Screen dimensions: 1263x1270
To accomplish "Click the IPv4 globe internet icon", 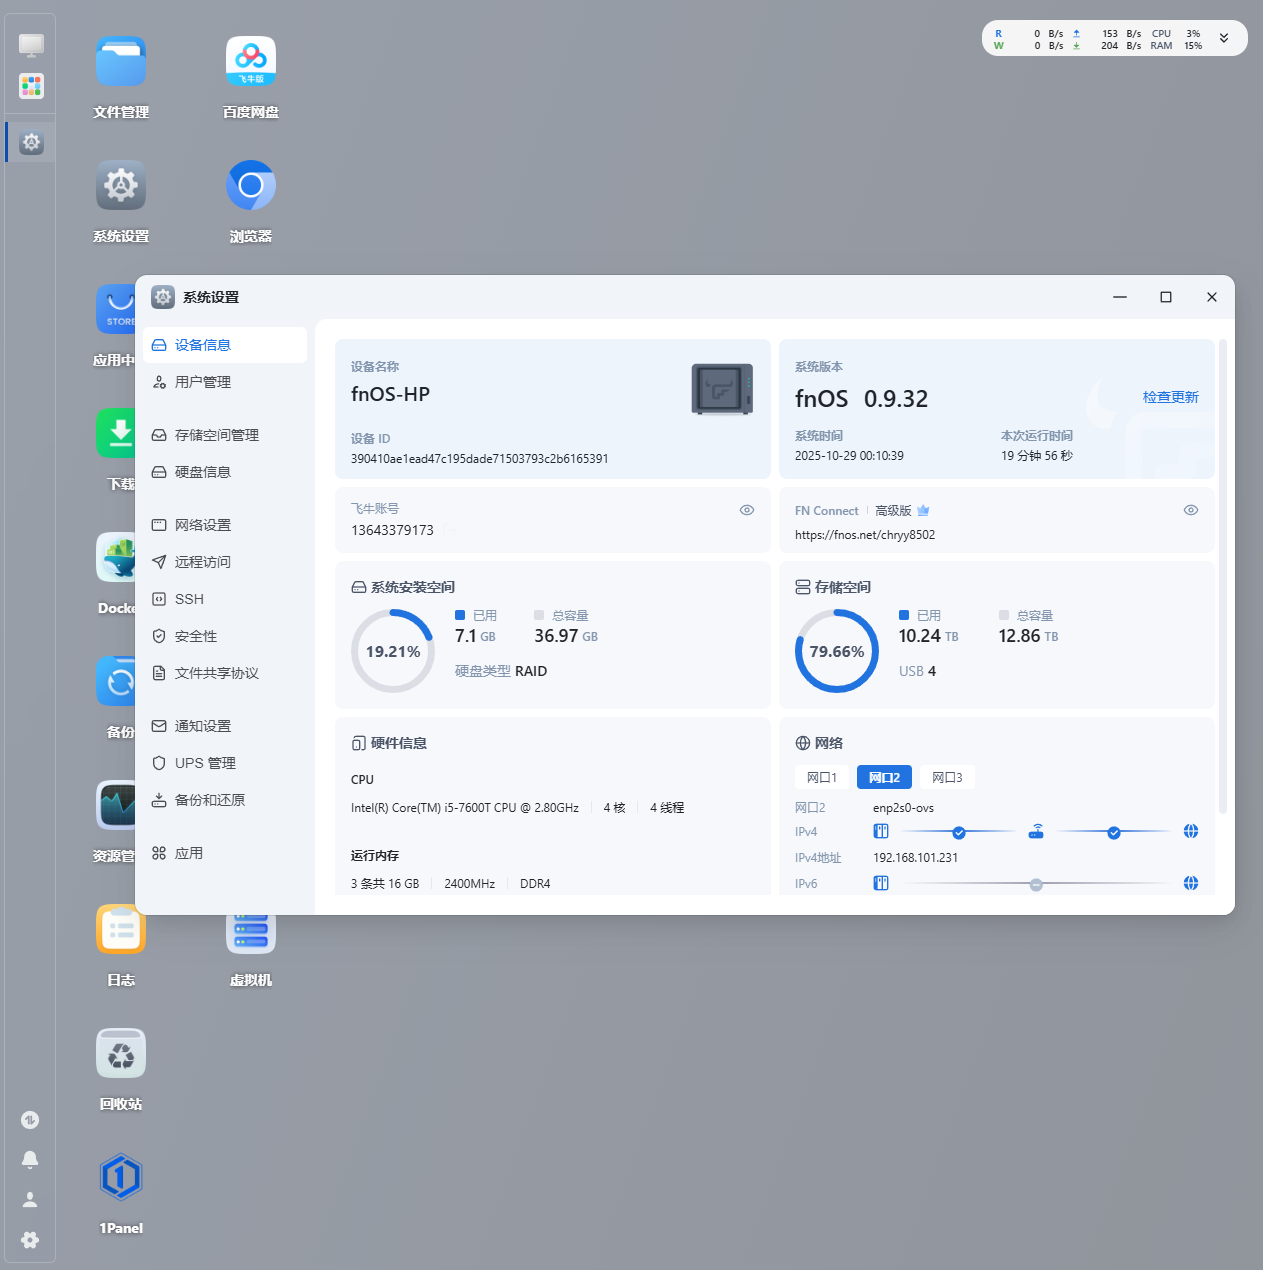I will pos(1191,831).
